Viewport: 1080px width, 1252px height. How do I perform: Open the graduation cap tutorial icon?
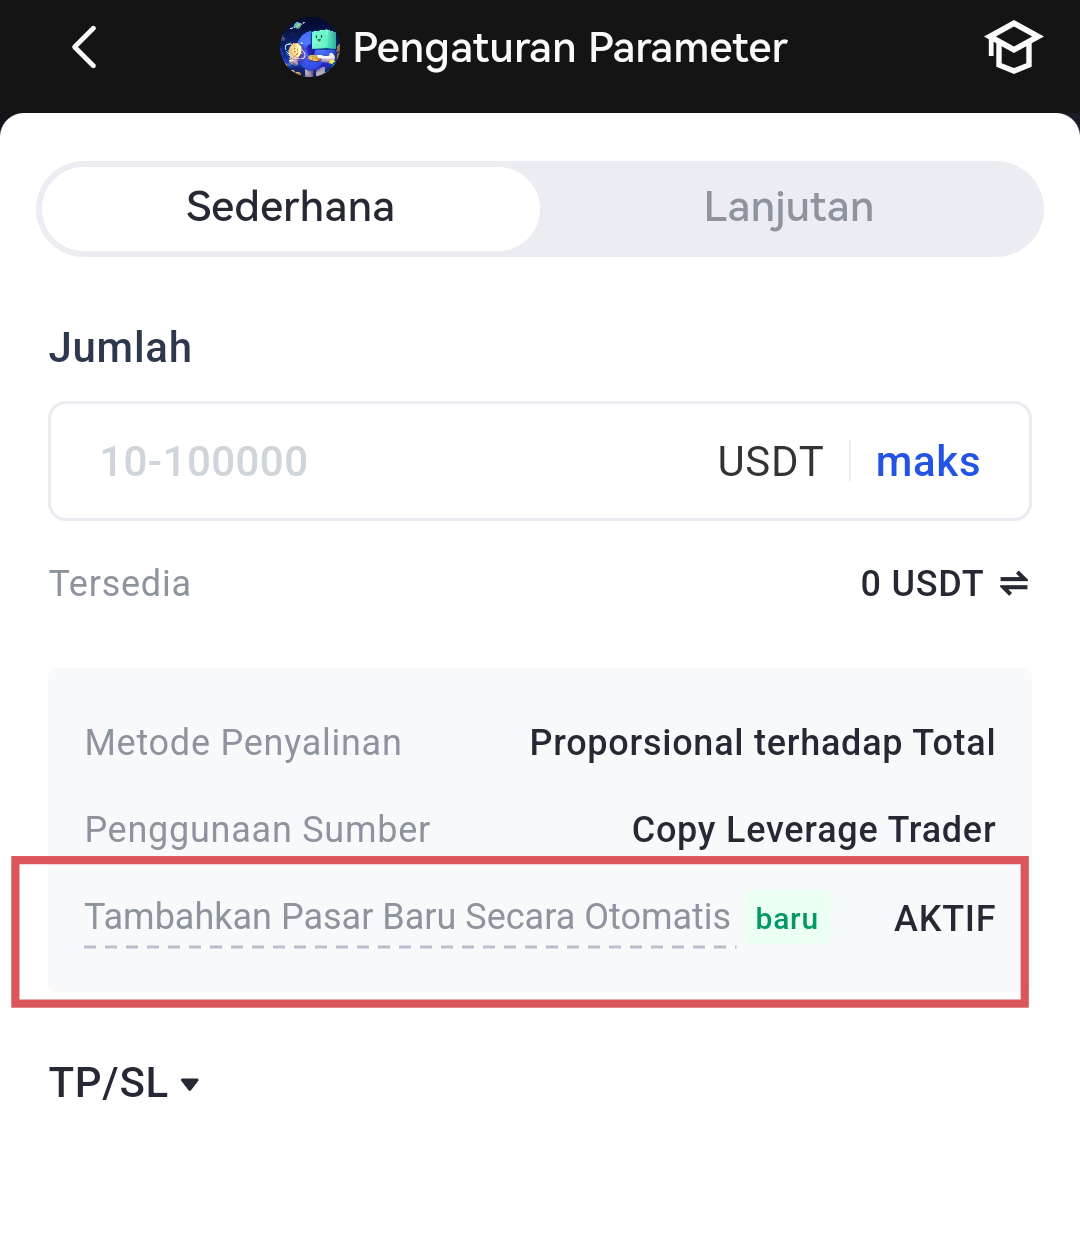point(1013,48)
